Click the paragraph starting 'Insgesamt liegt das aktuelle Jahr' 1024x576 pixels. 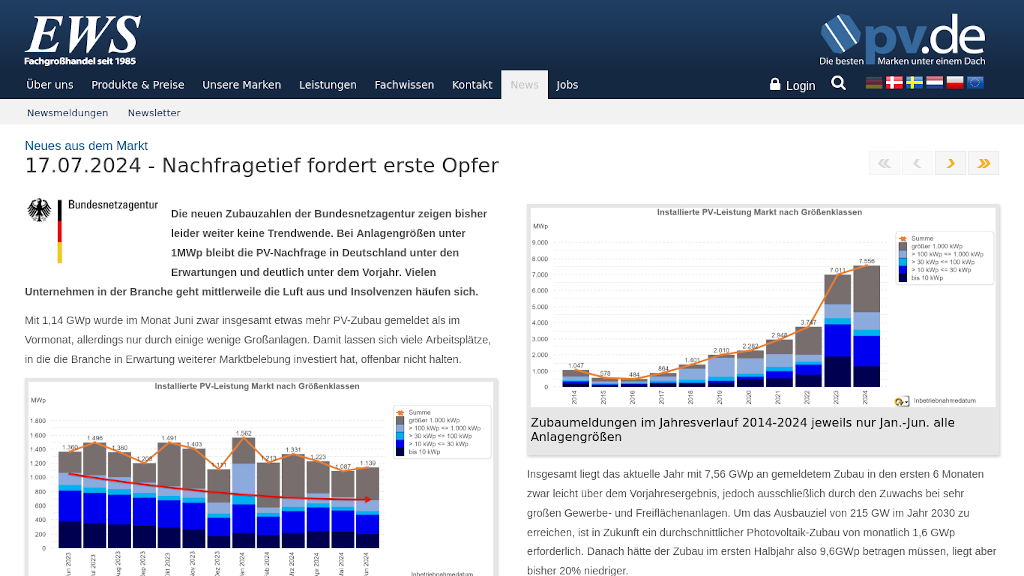click(x=762, y=522)
